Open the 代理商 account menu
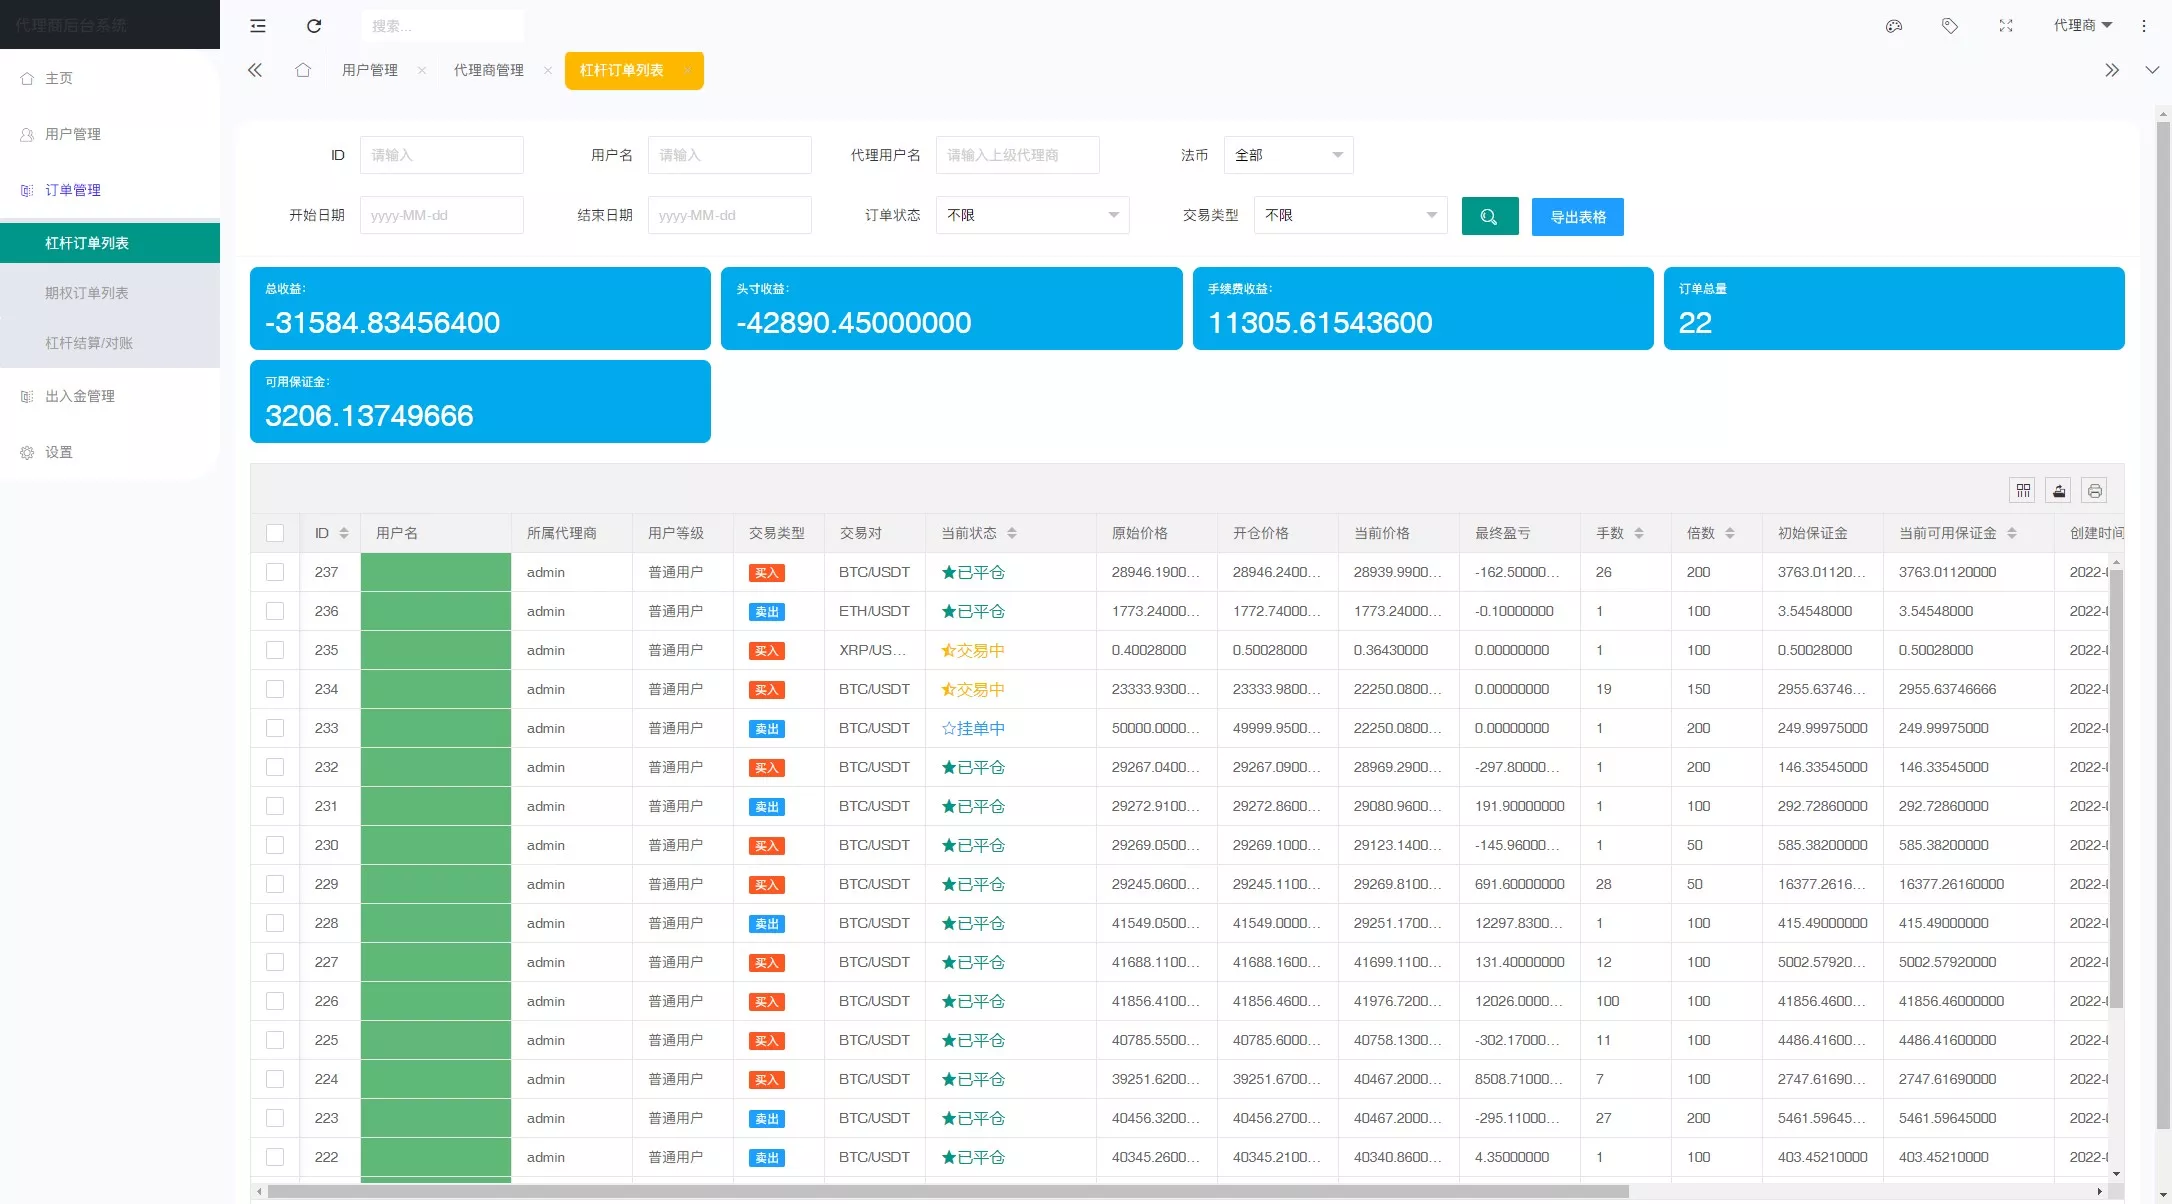This screenshot has width=2172, height=1204. [2082, 26]
